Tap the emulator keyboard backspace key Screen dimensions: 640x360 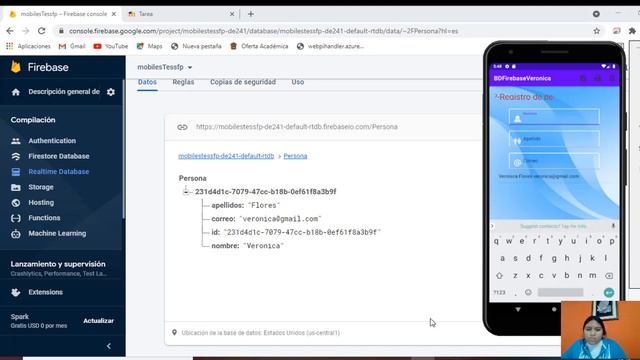[609, 276]
